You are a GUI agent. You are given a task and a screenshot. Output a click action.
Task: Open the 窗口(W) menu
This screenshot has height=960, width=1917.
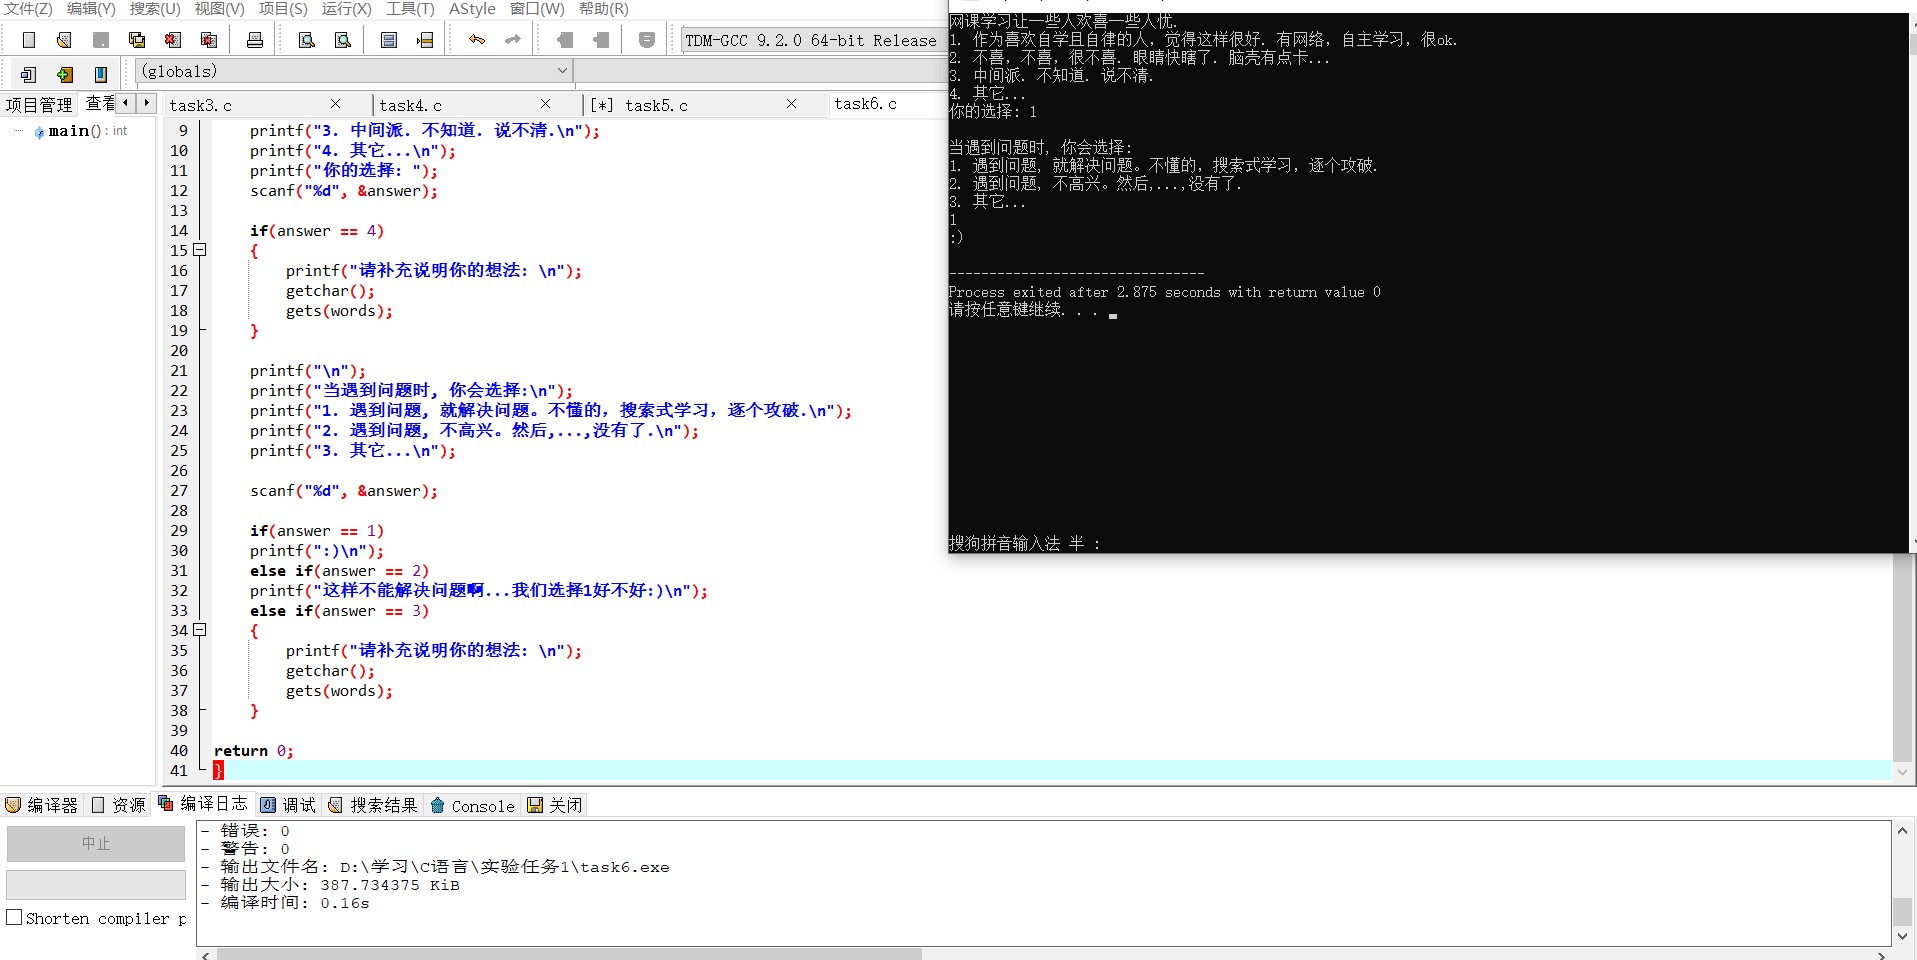[537, 9]
